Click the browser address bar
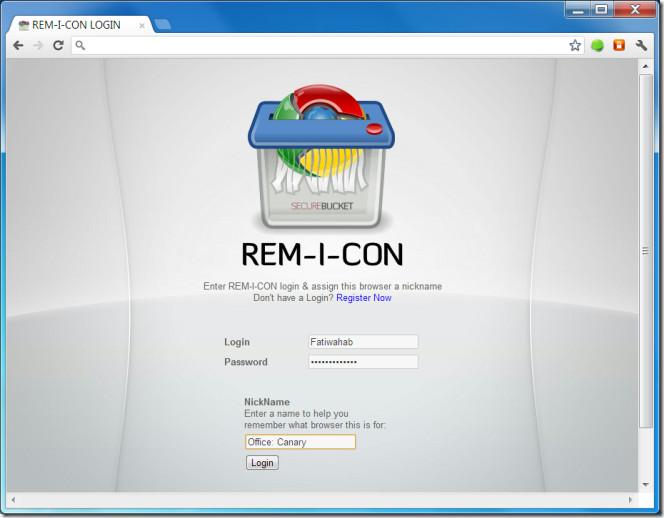 coord(326,45)
